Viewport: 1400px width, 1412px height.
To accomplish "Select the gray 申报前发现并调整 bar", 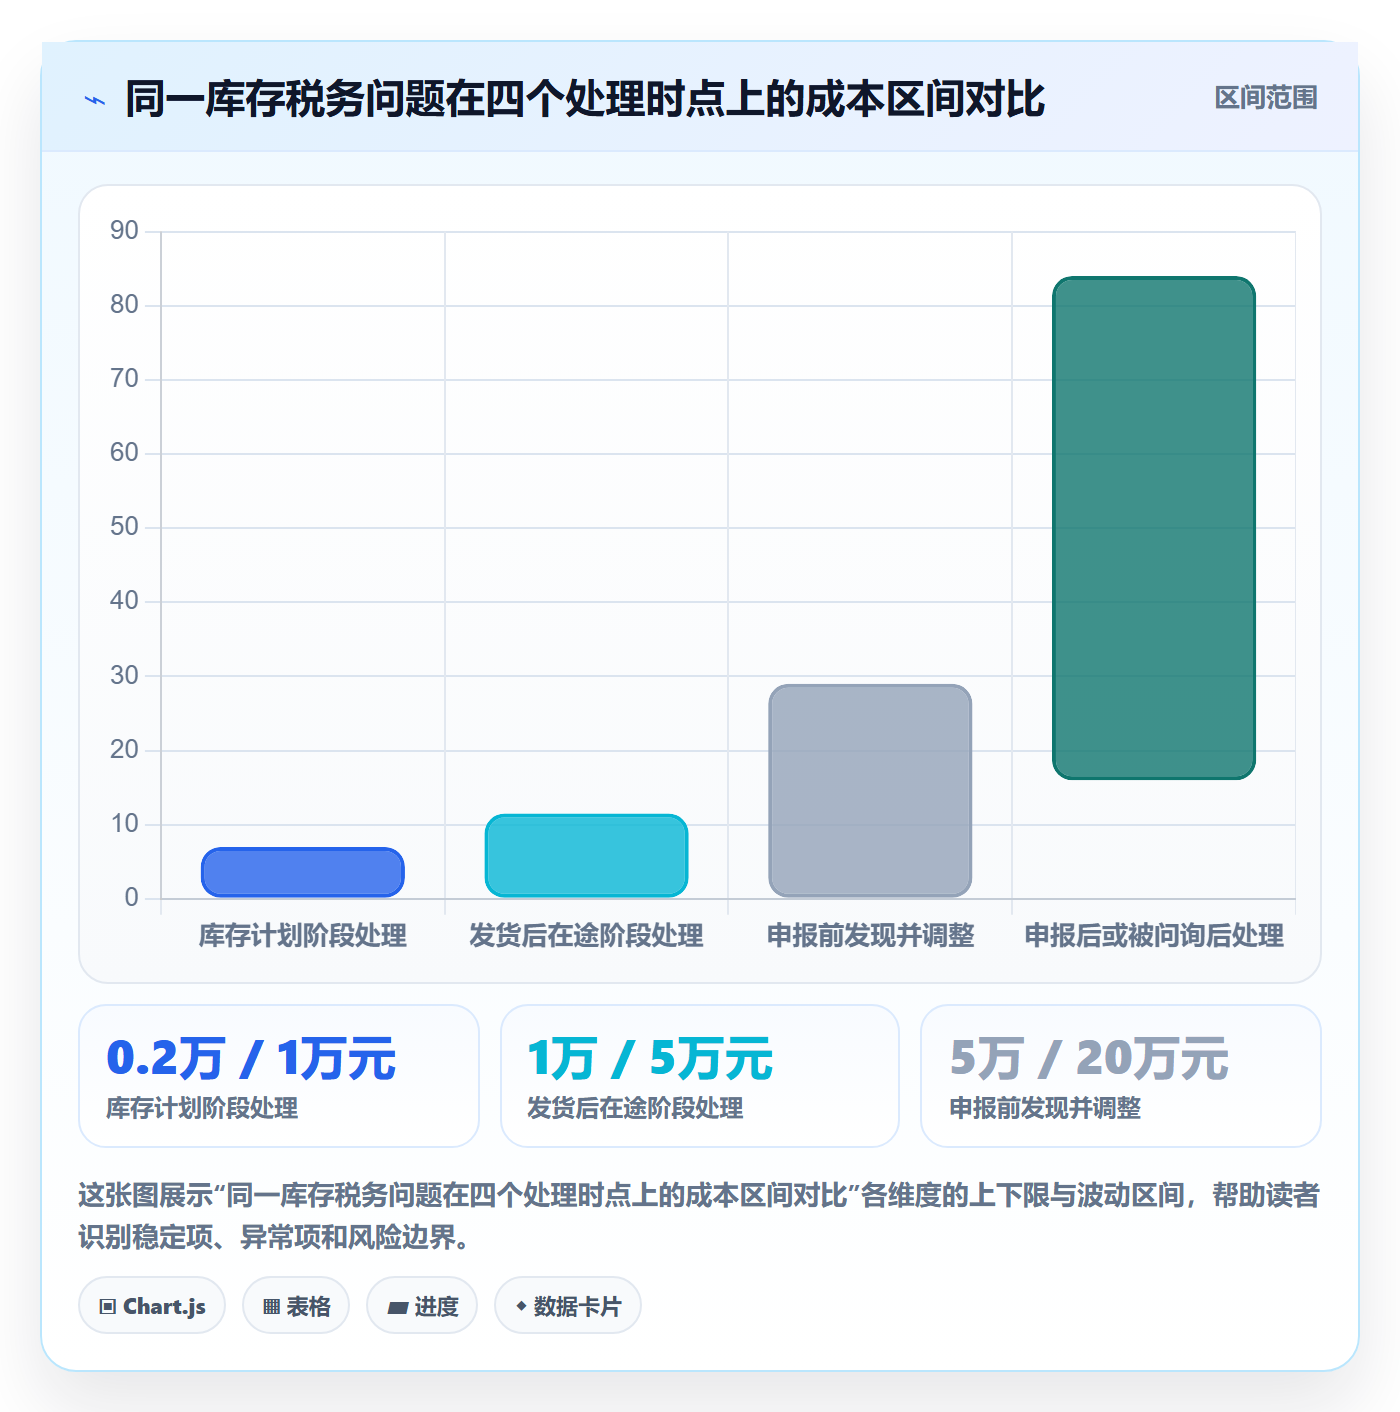I will pos(870,790).
